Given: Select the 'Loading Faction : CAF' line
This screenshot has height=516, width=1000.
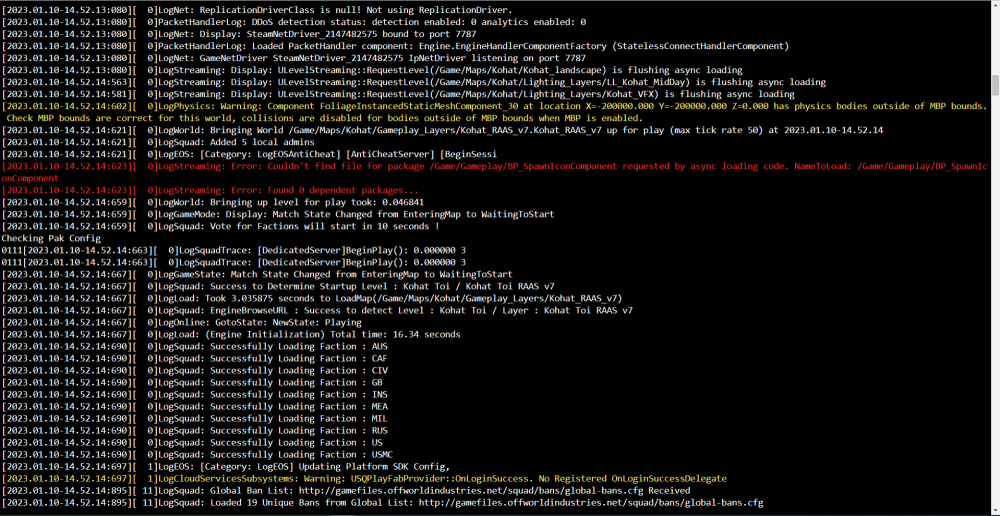Looking at the screenshot, I should 195,358.
